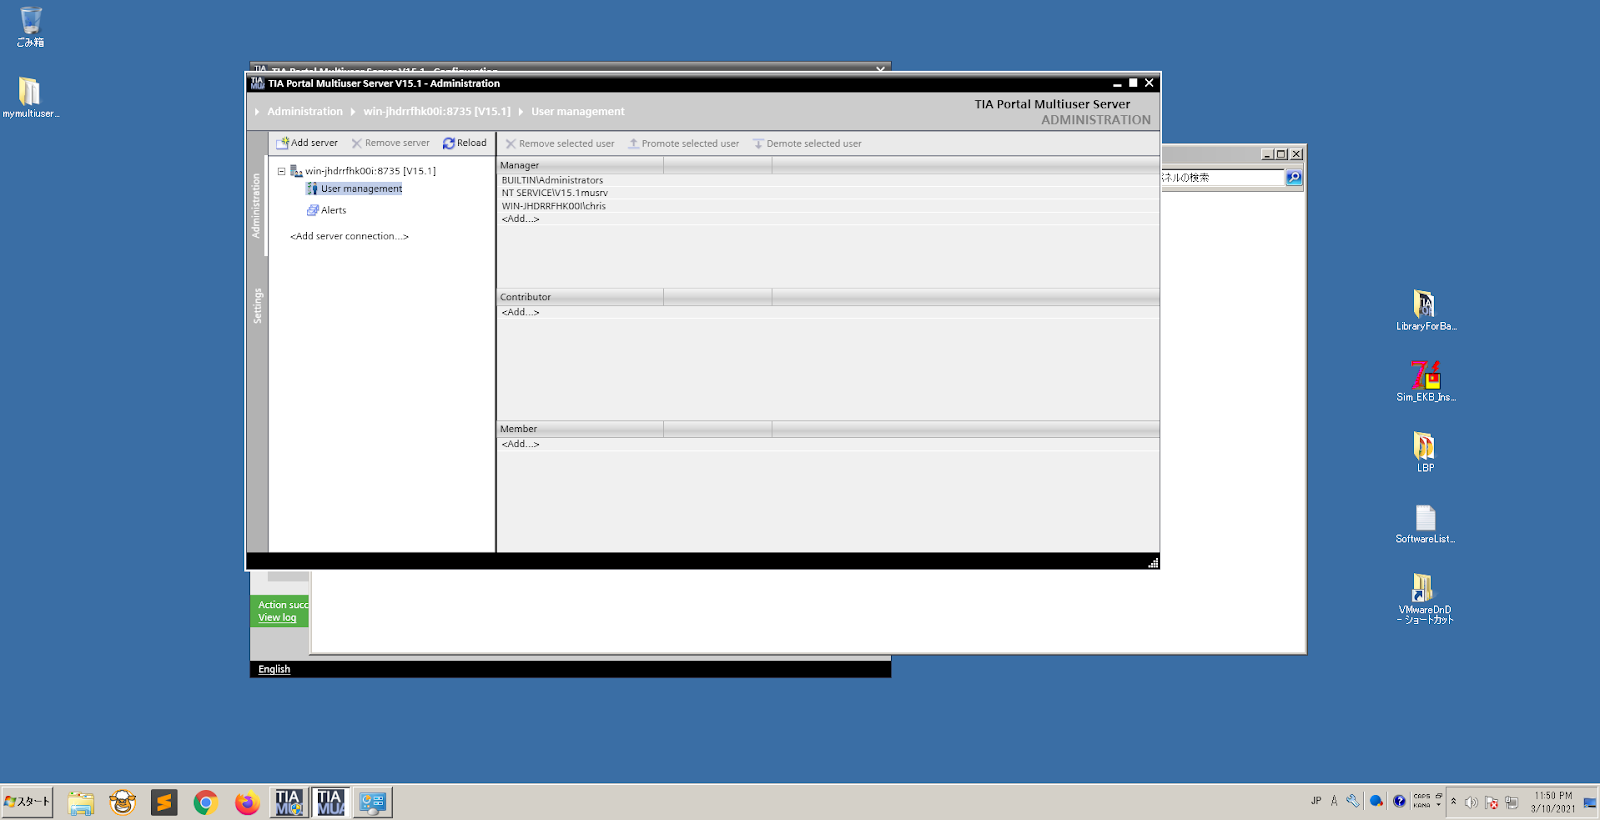Viewport: 1600px width, 820px height.
Task: Open VMwareDnD shortcut desktop icon
Action: 1425,599
